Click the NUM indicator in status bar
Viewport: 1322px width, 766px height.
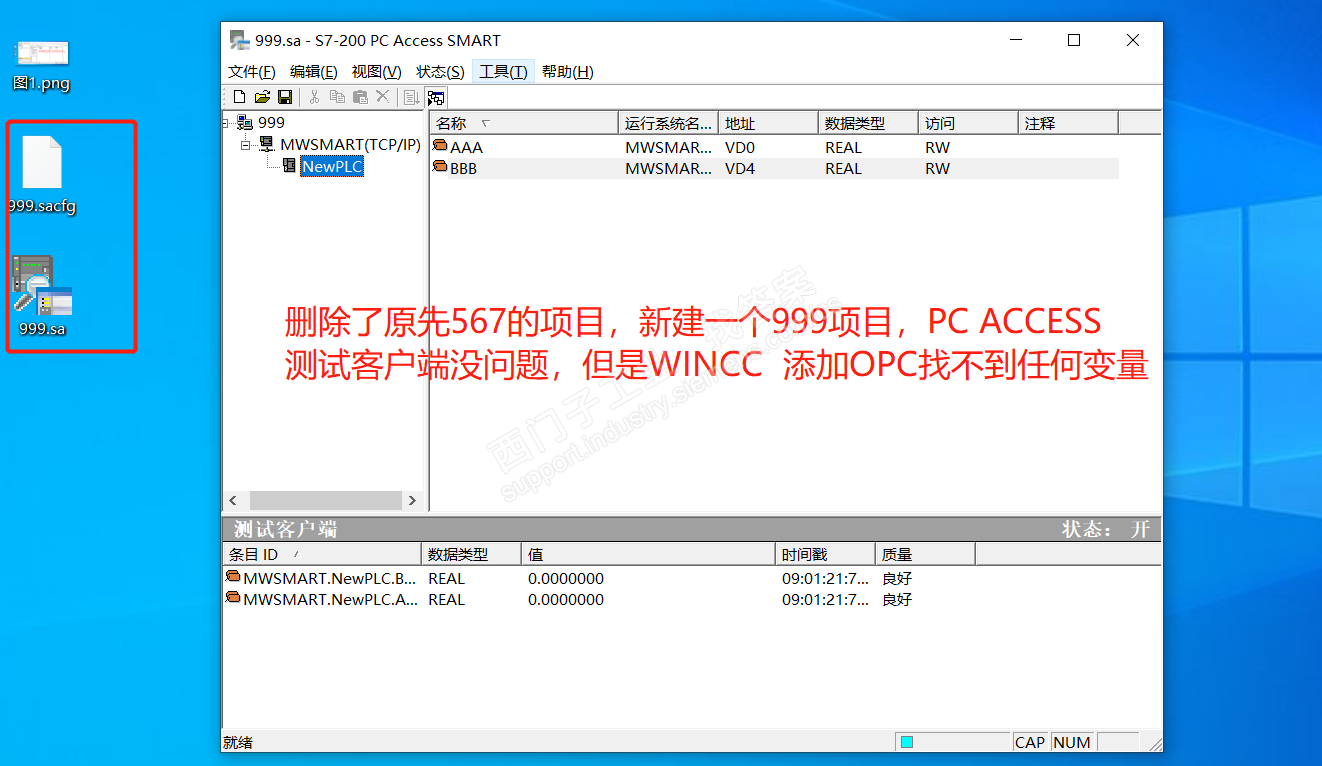(x=1072, y=742)
